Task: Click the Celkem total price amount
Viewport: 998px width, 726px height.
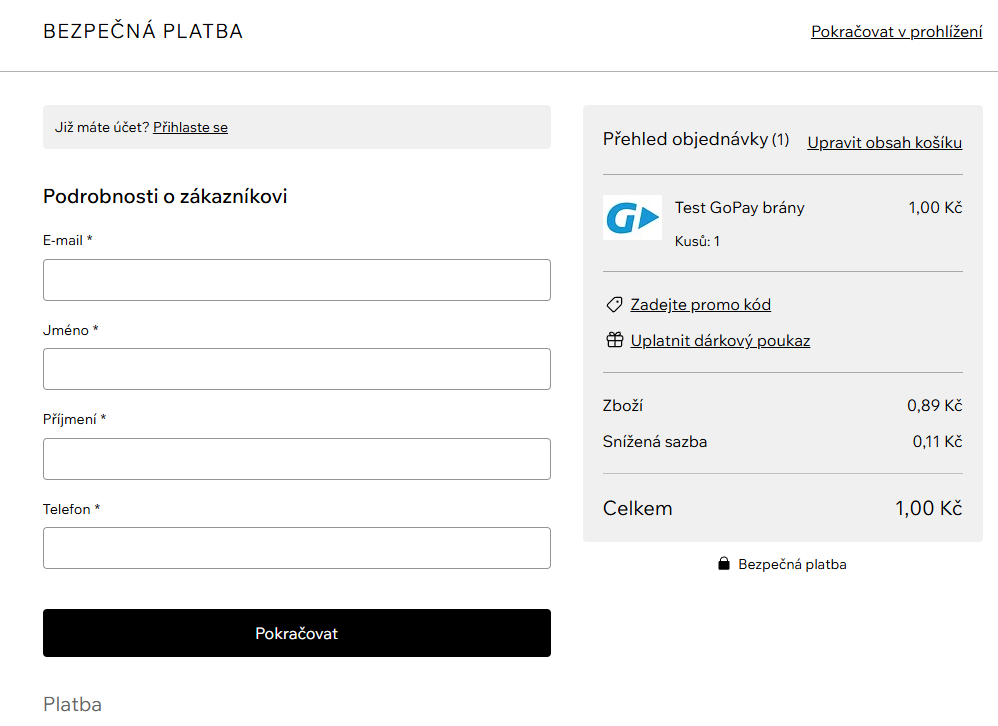Action: tap(929, 508)
